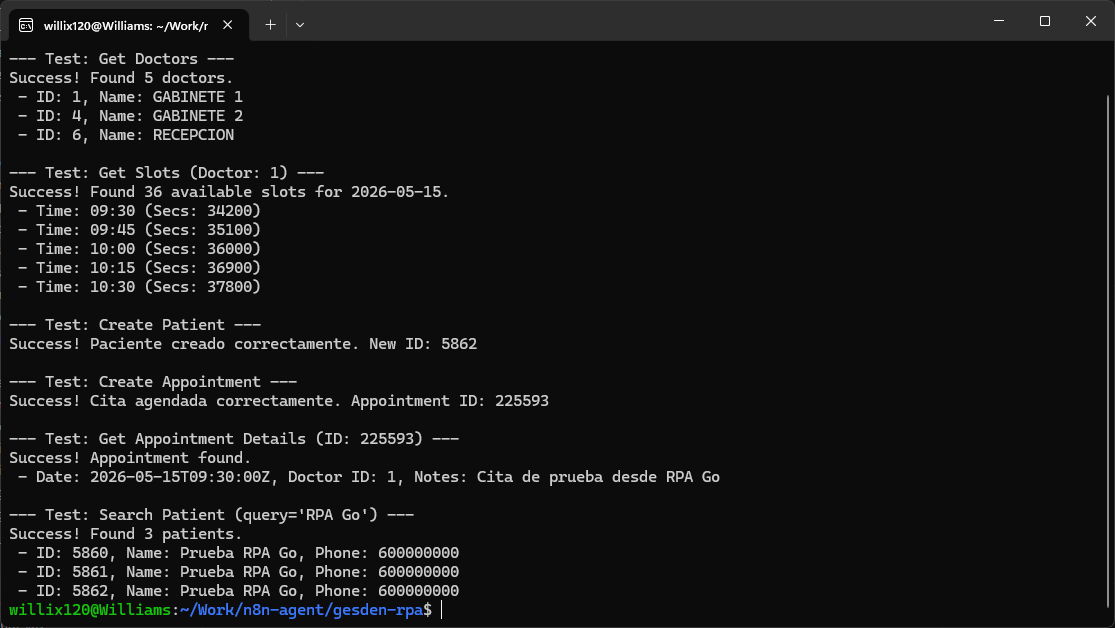Click 'Paciente creado correctamente. New ID: 5862' line
The image size is (1115, 628).
point(243,344)
